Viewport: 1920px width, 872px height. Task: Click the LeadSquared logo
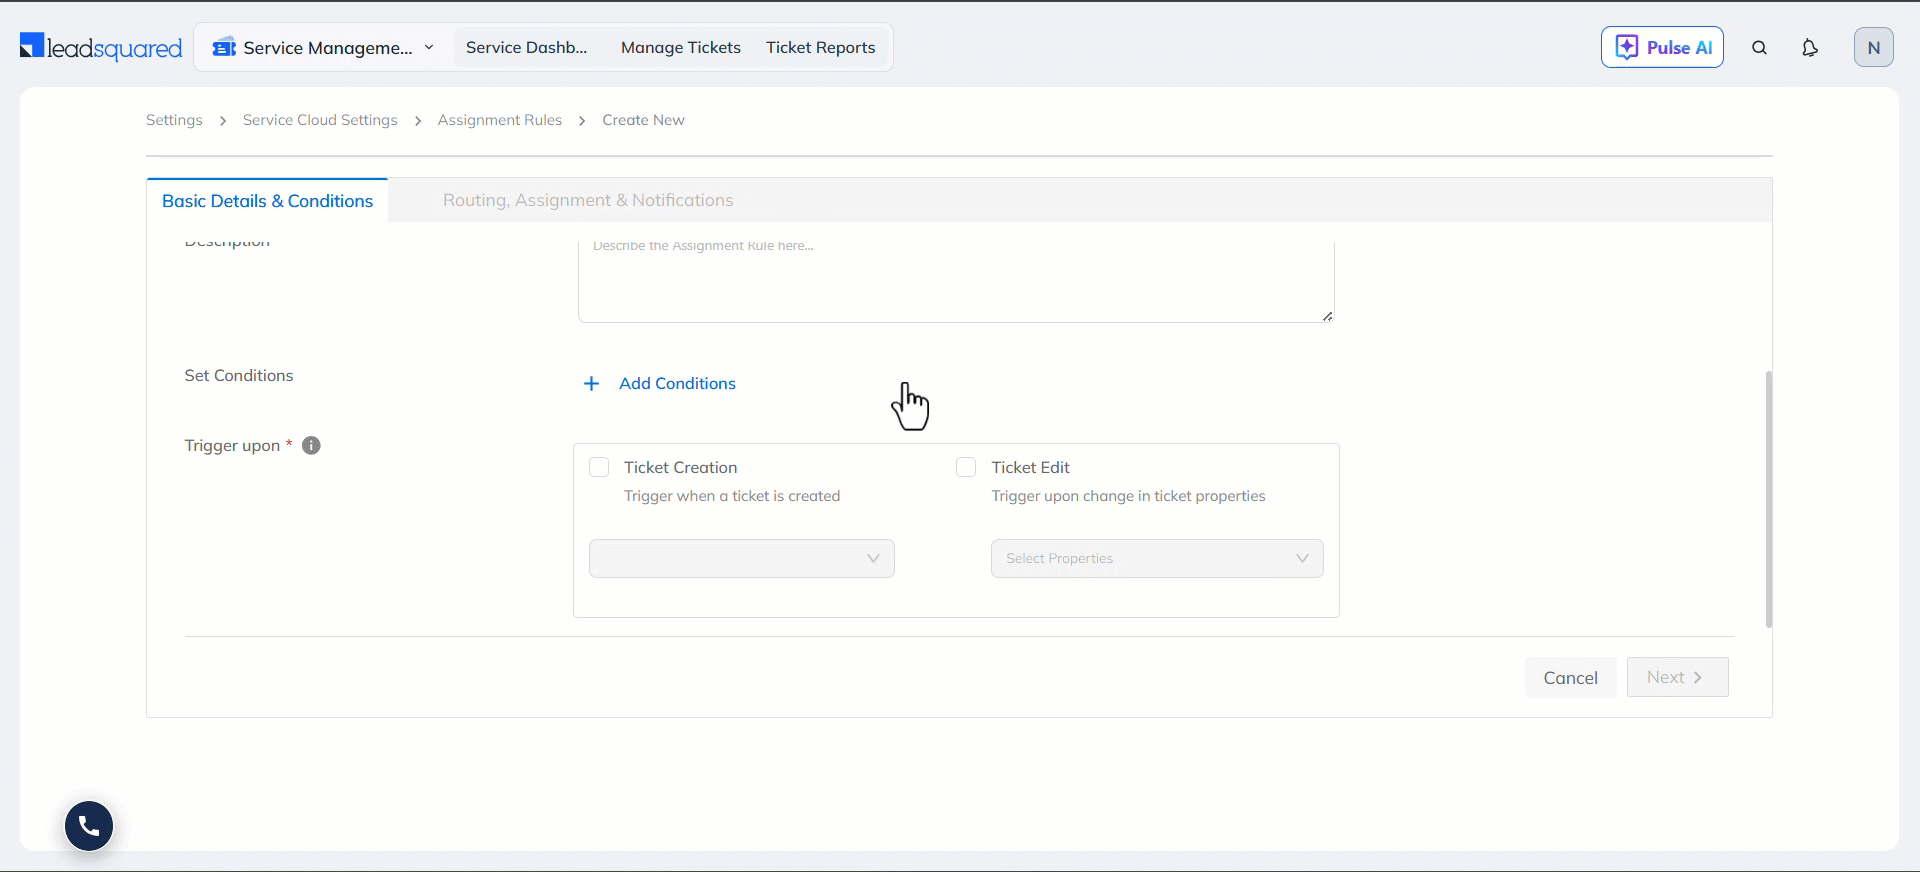point(101,47)
